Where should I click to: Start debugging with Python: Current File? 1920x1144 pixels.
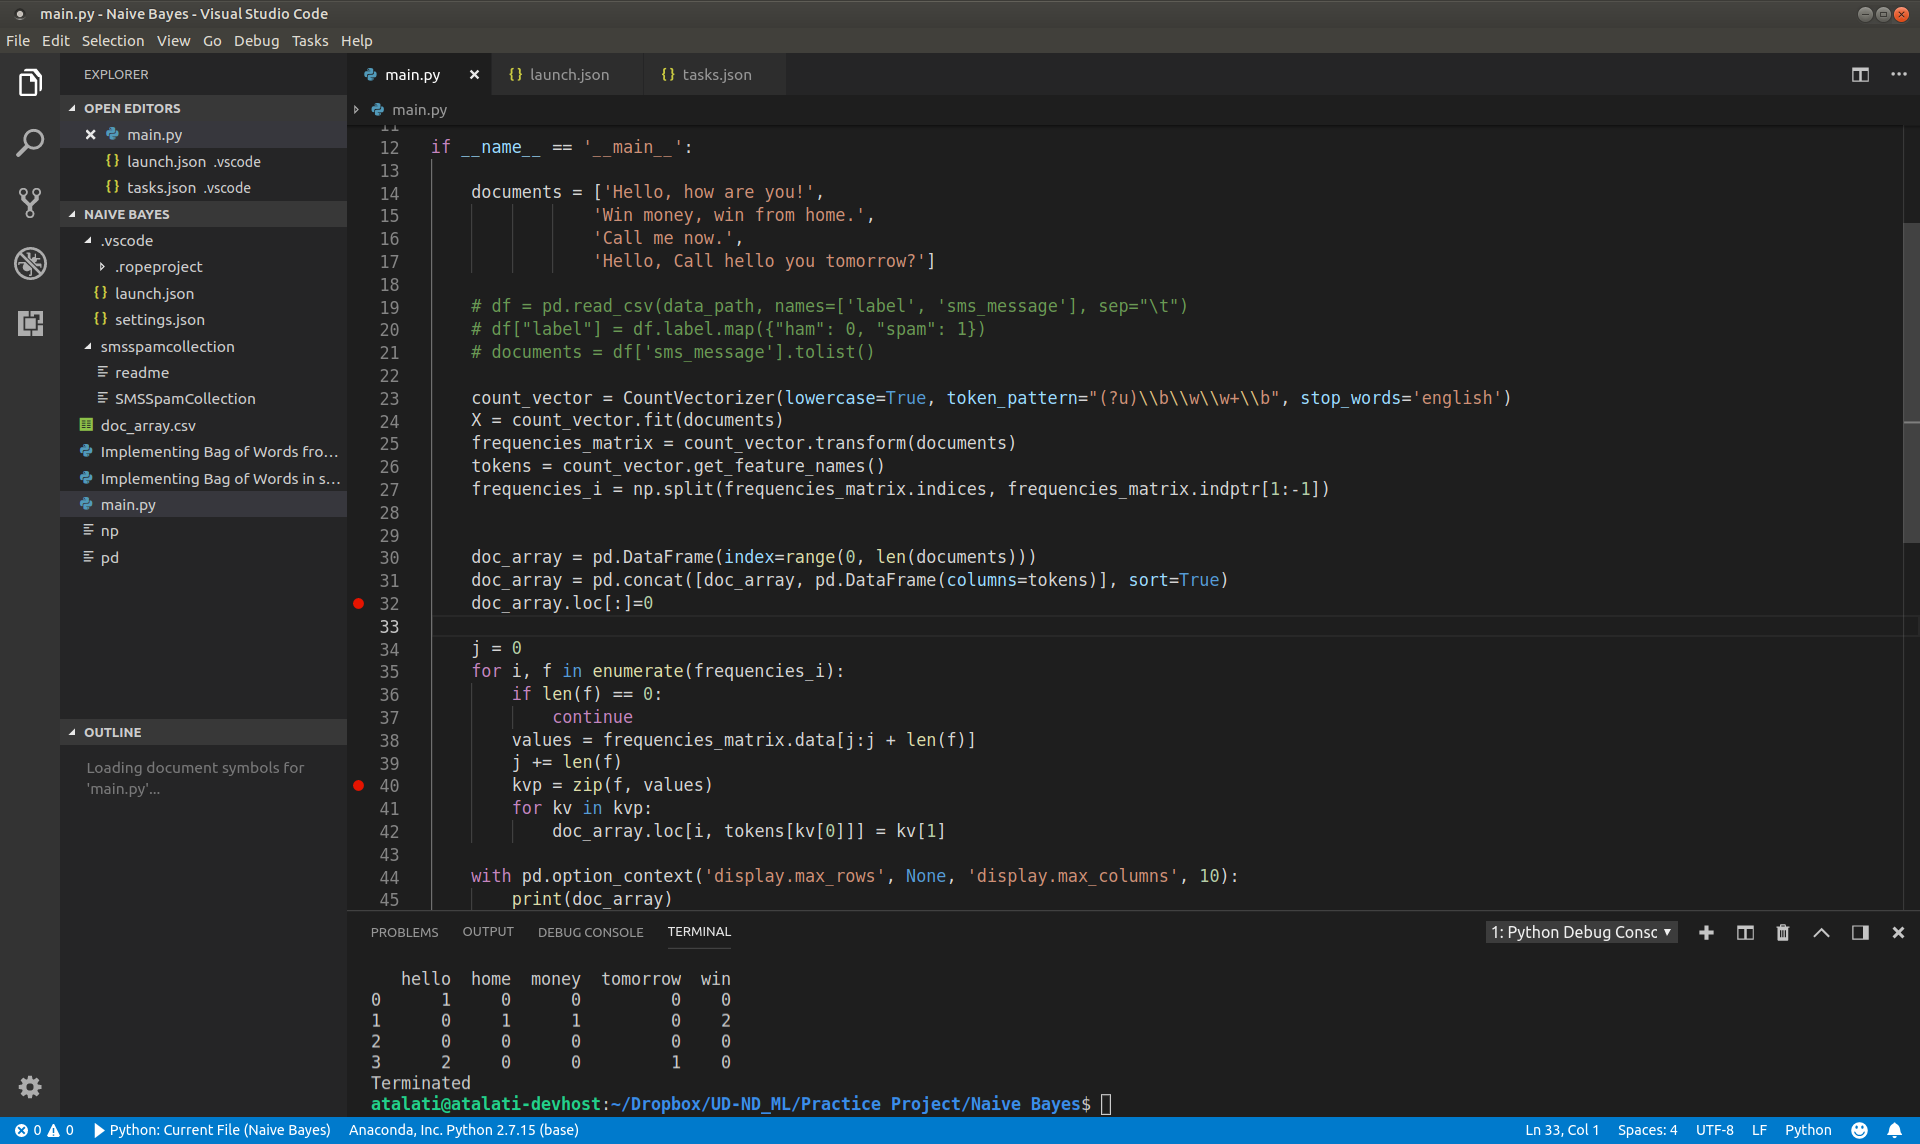coord(211,1130)
